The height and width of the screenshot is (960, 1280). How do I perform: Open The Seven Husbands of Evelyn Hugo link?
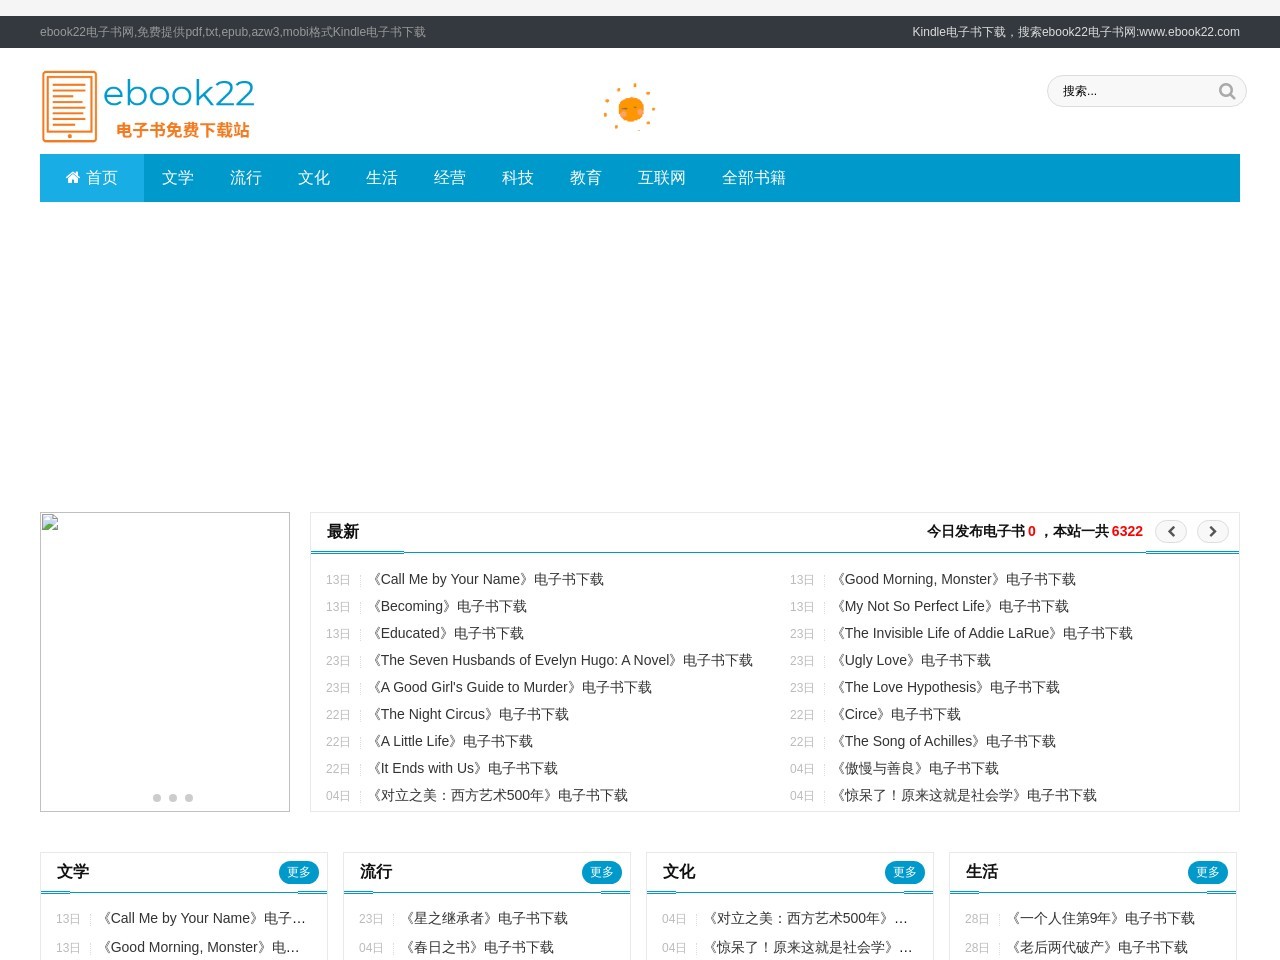click(560, 660)
